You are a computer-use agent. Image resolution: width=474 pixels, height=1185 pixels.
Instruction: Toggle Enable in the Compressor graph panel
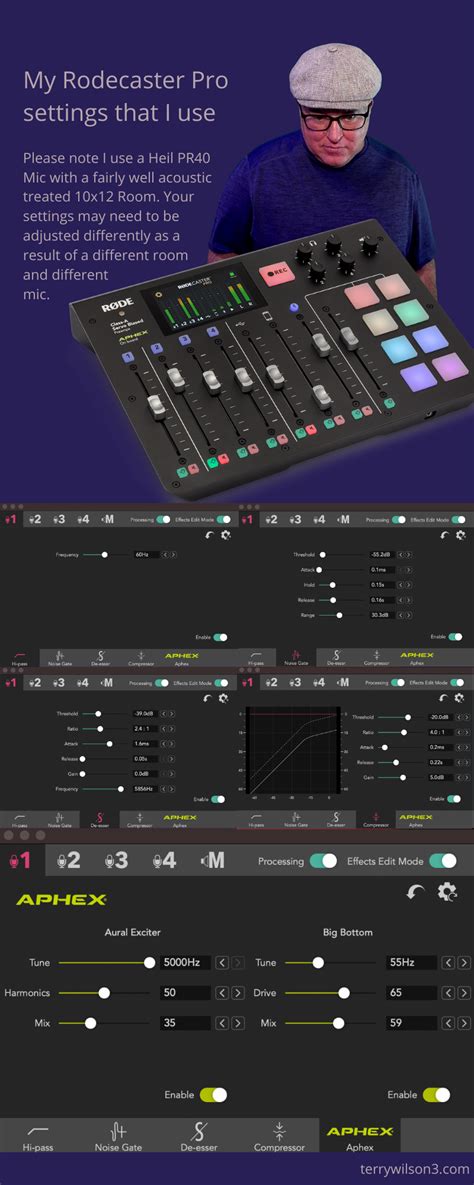pyautogui.click(x=454, y=799)
